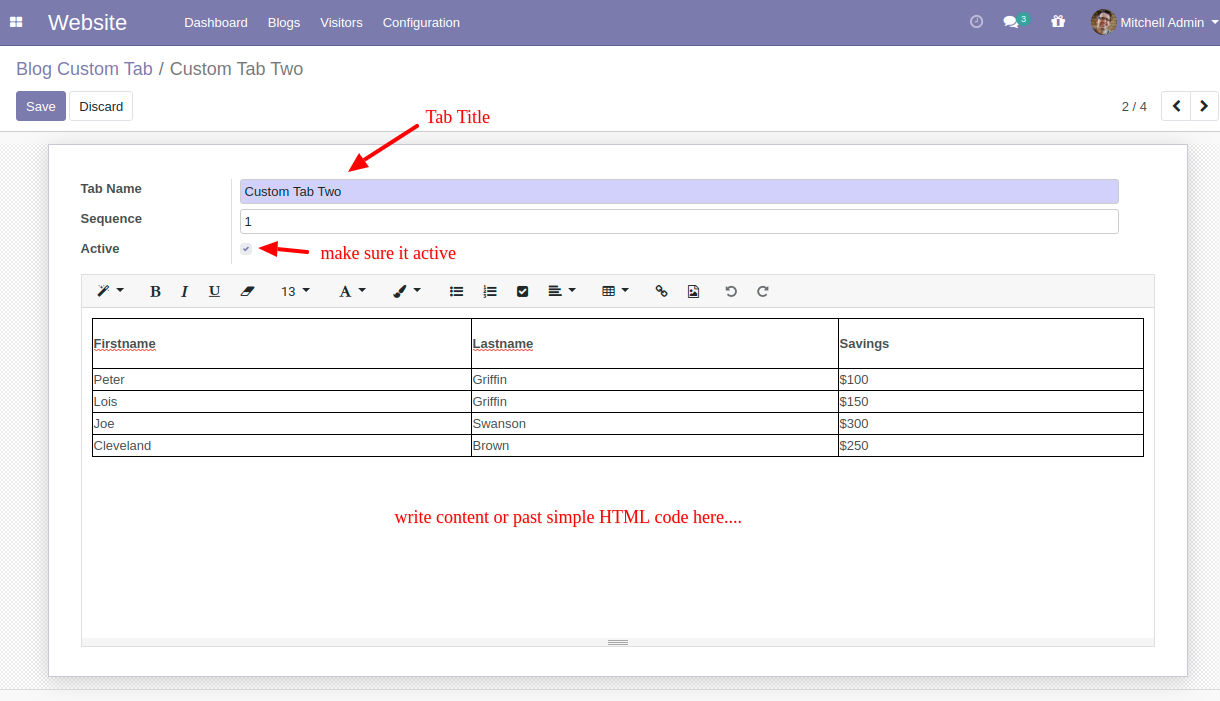The image size is (1220, 701).
Task: Click the Tab Name field label
Action: [111, 189]
